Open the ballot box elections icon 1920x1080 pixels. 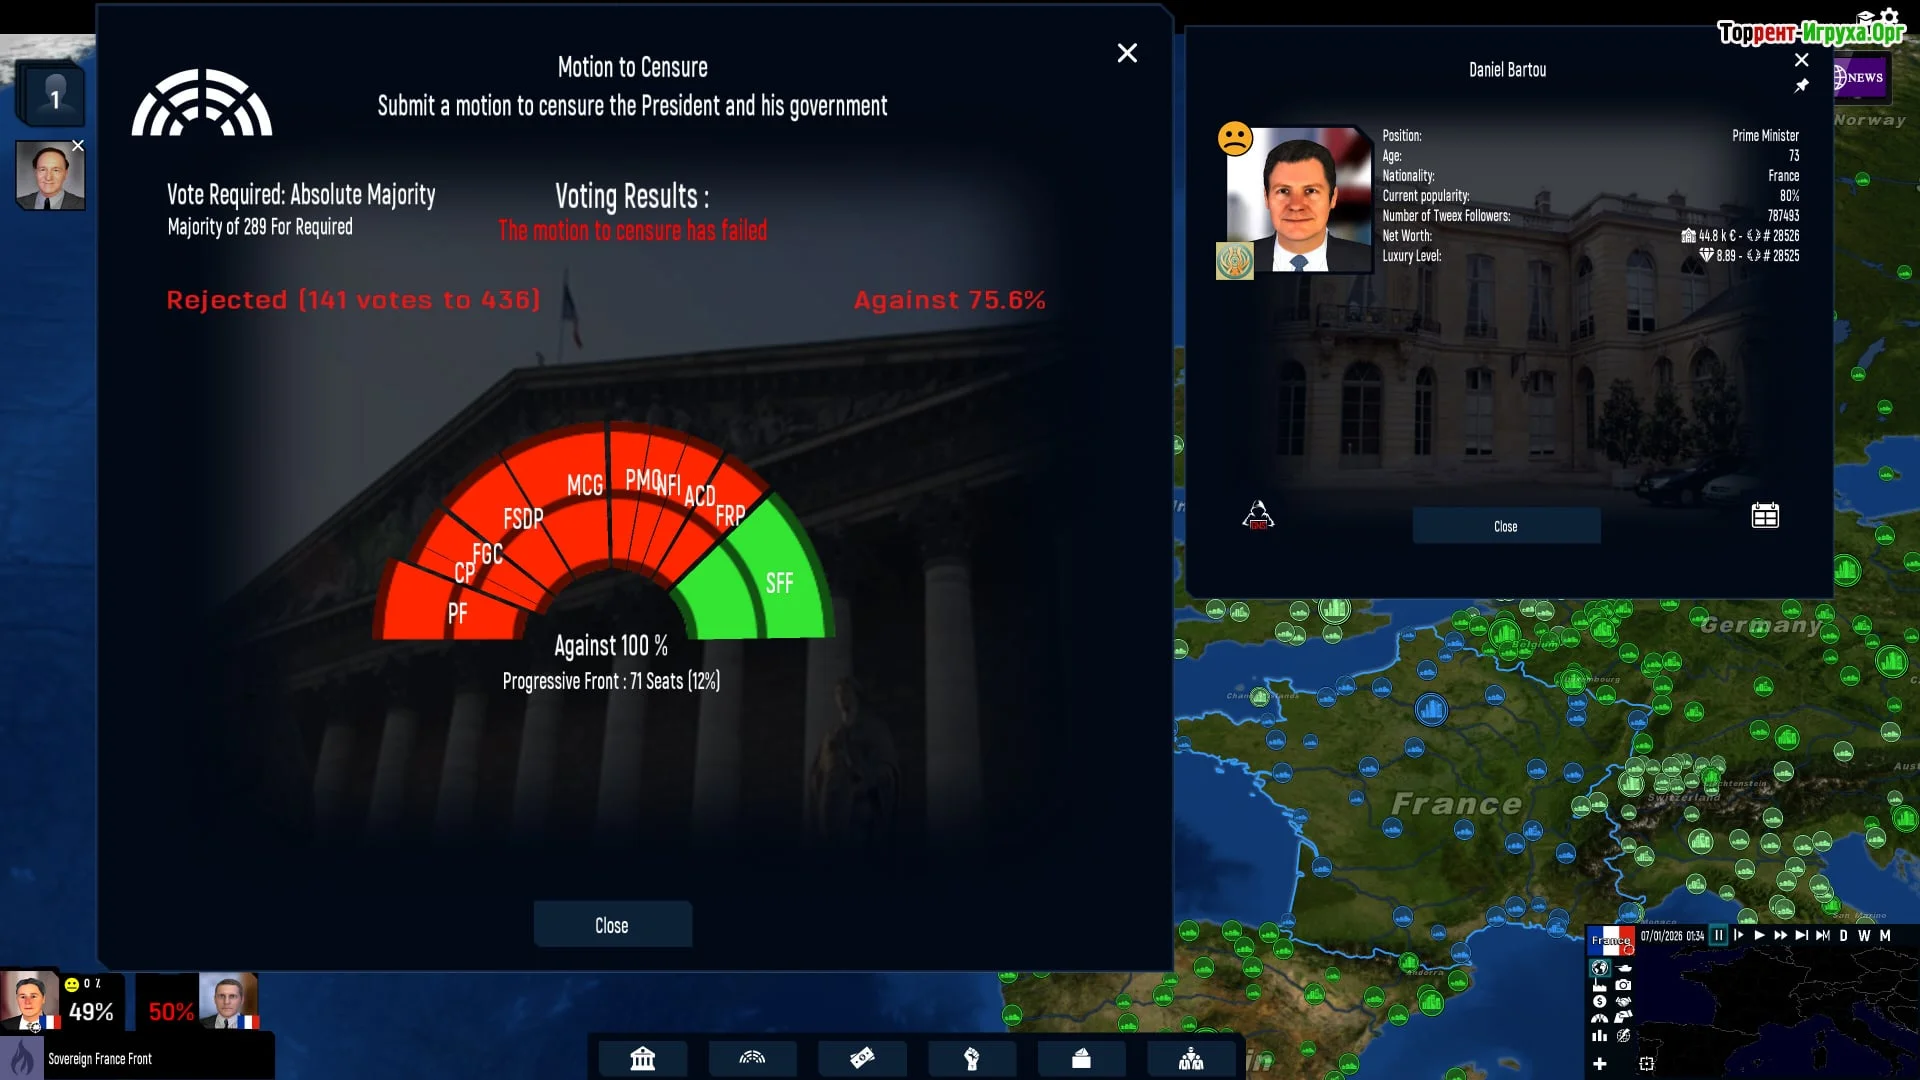tap(1081, 1058)
